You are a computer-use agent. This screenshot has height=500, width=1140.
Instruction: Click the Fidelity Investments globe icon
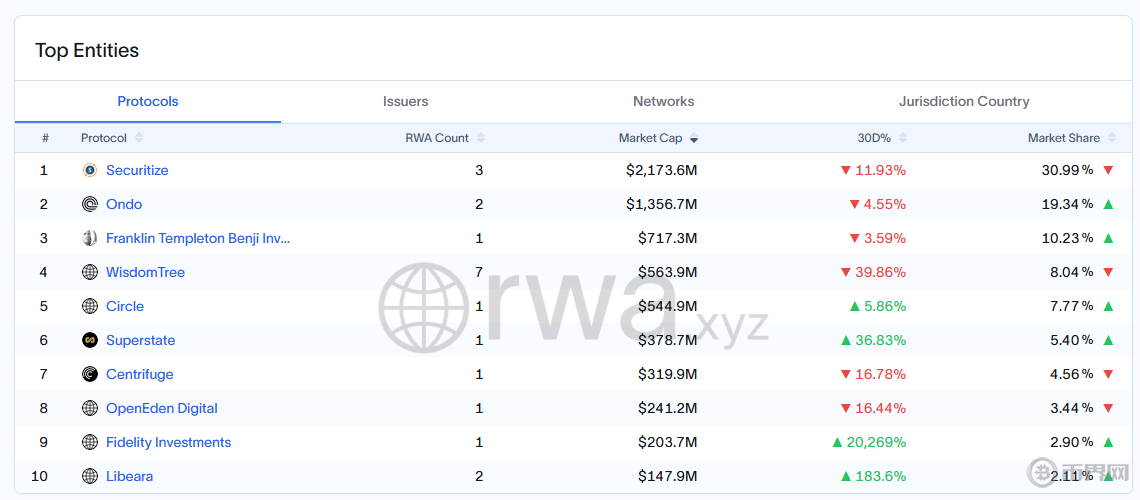click(90, 442)
